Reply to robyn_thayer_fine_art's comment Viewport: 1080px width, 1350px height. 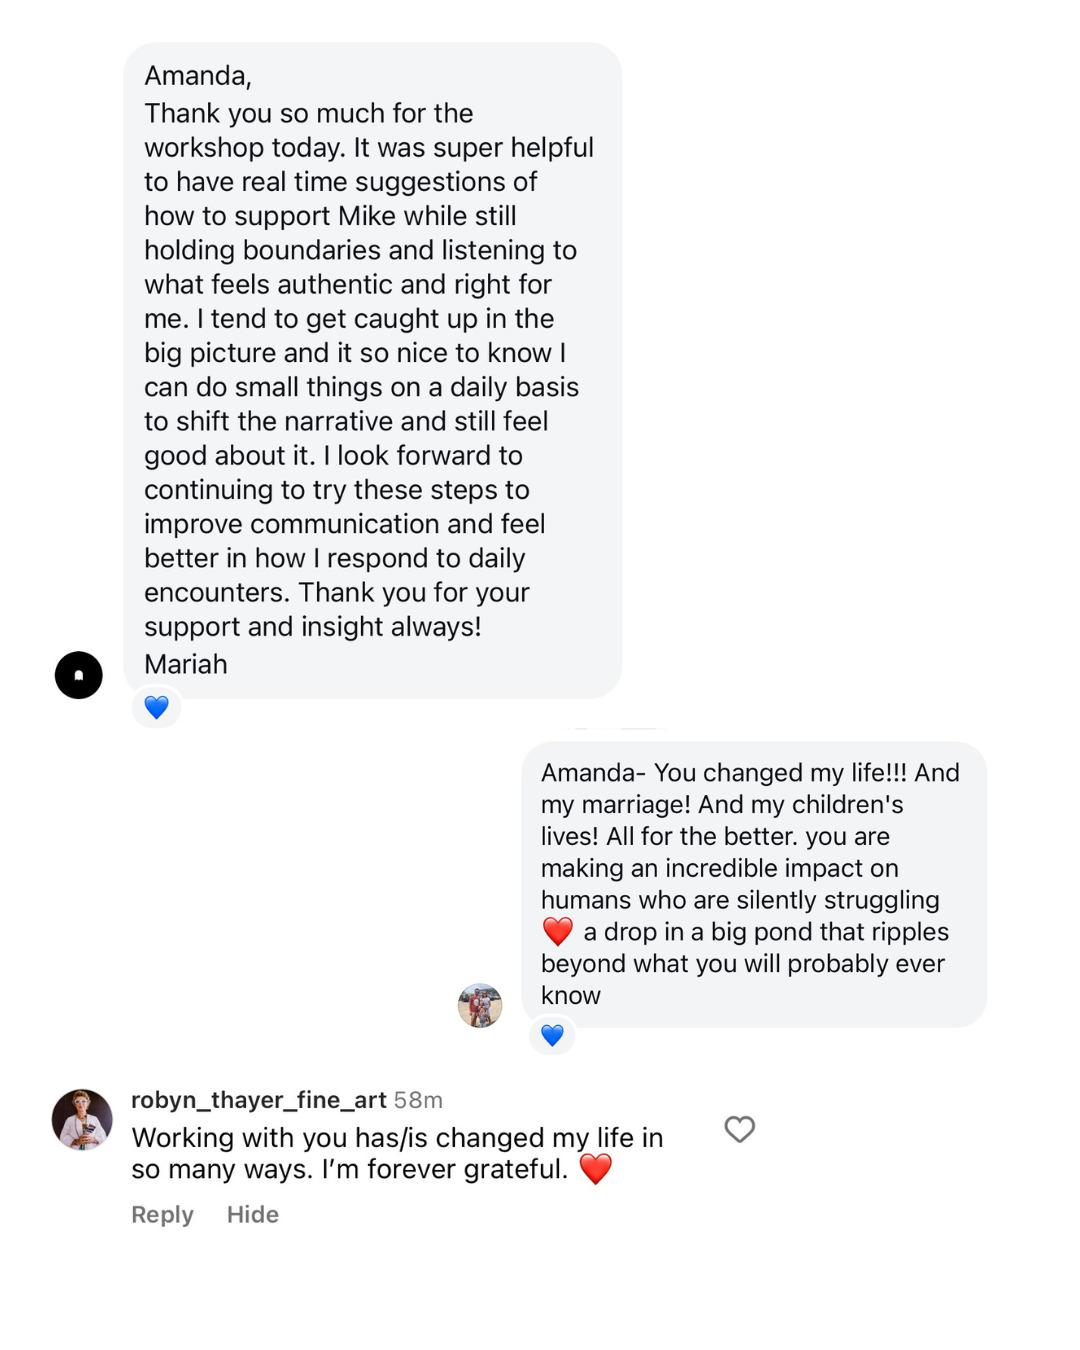coord(162,1214)
